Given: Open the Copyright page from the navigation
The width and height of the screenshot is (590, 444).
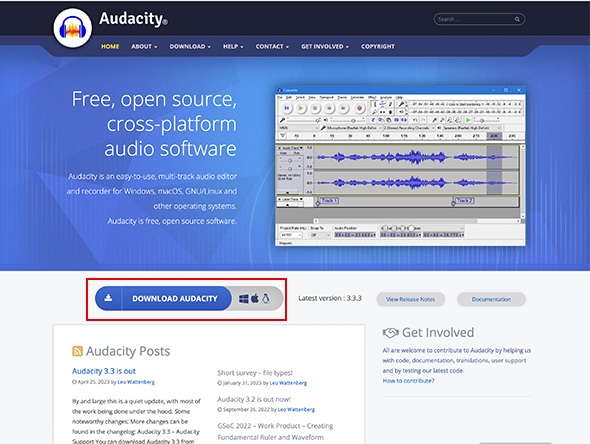Looking at the screenshot, I should point(378,47).
